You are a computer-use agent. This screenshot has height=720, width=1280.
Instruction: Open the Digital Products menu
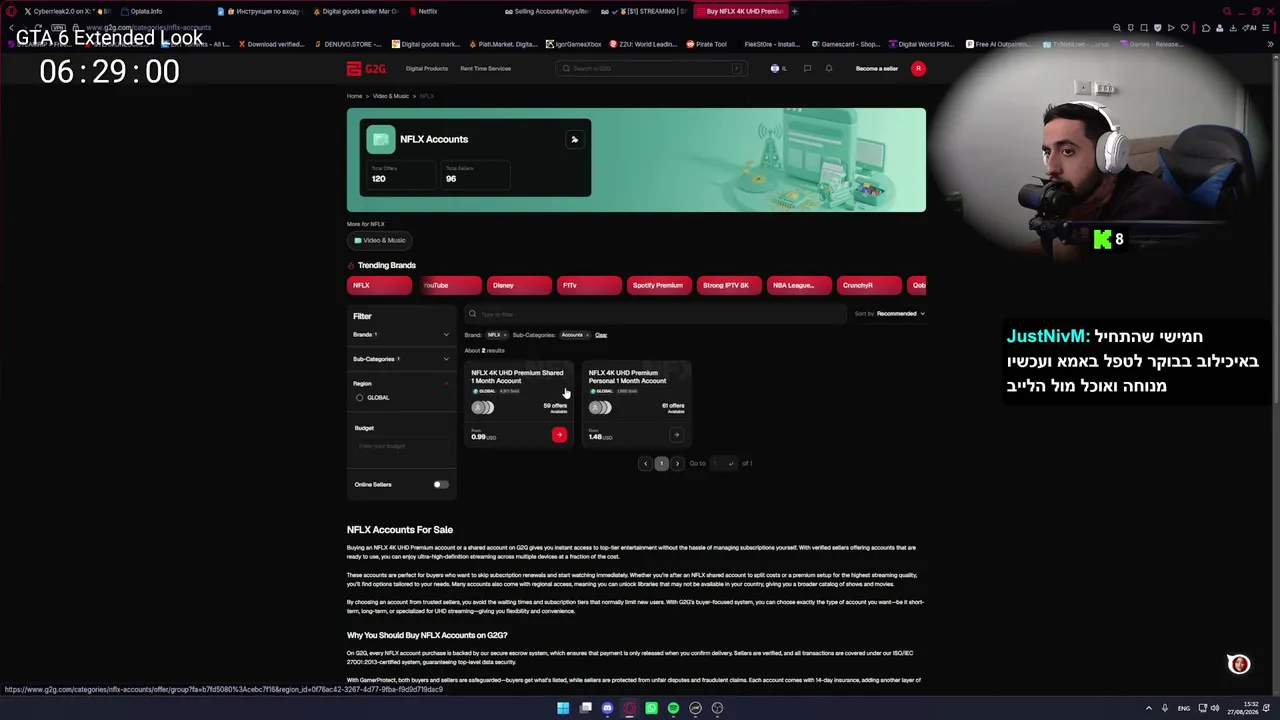pyautogui.click(x=427, y=69)
